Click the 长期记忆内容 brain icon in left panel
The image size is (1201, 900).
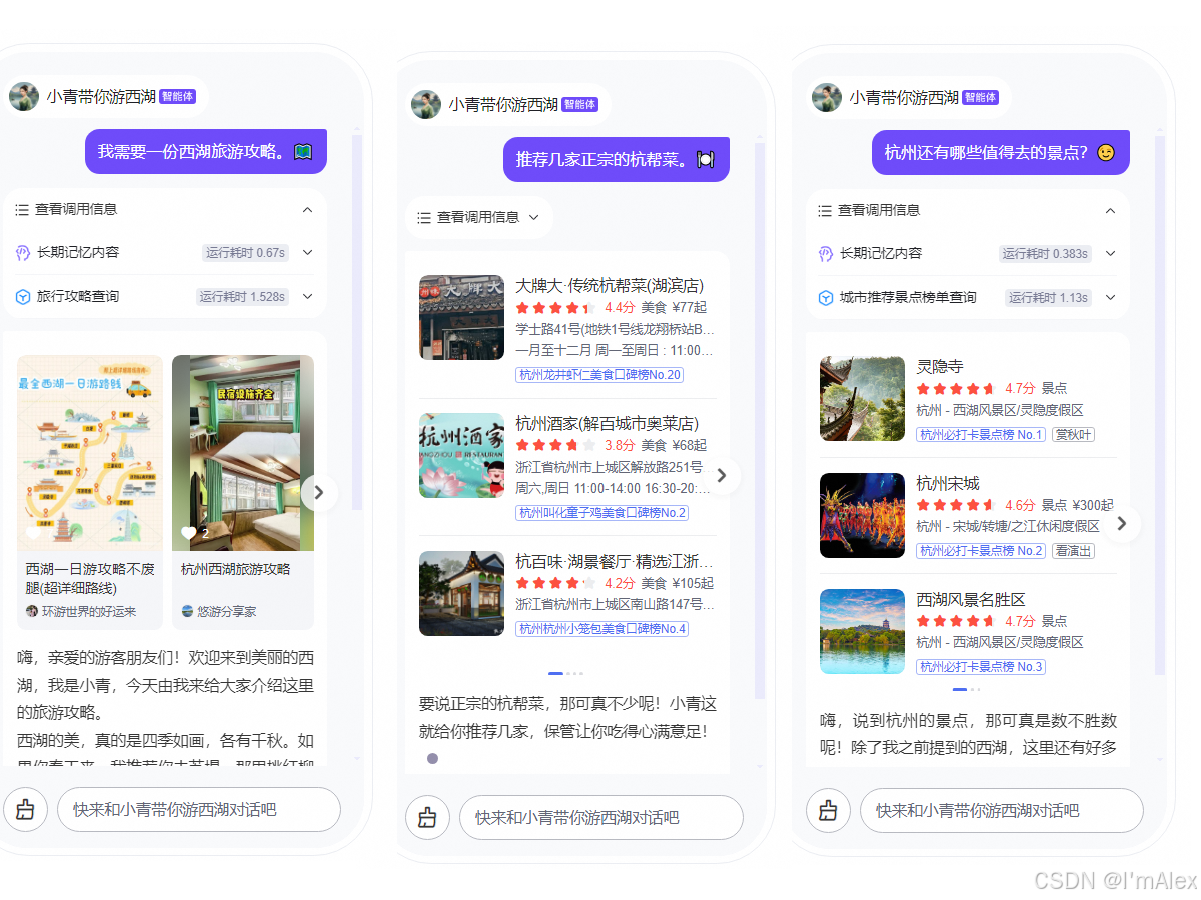(x=23, y=253)
